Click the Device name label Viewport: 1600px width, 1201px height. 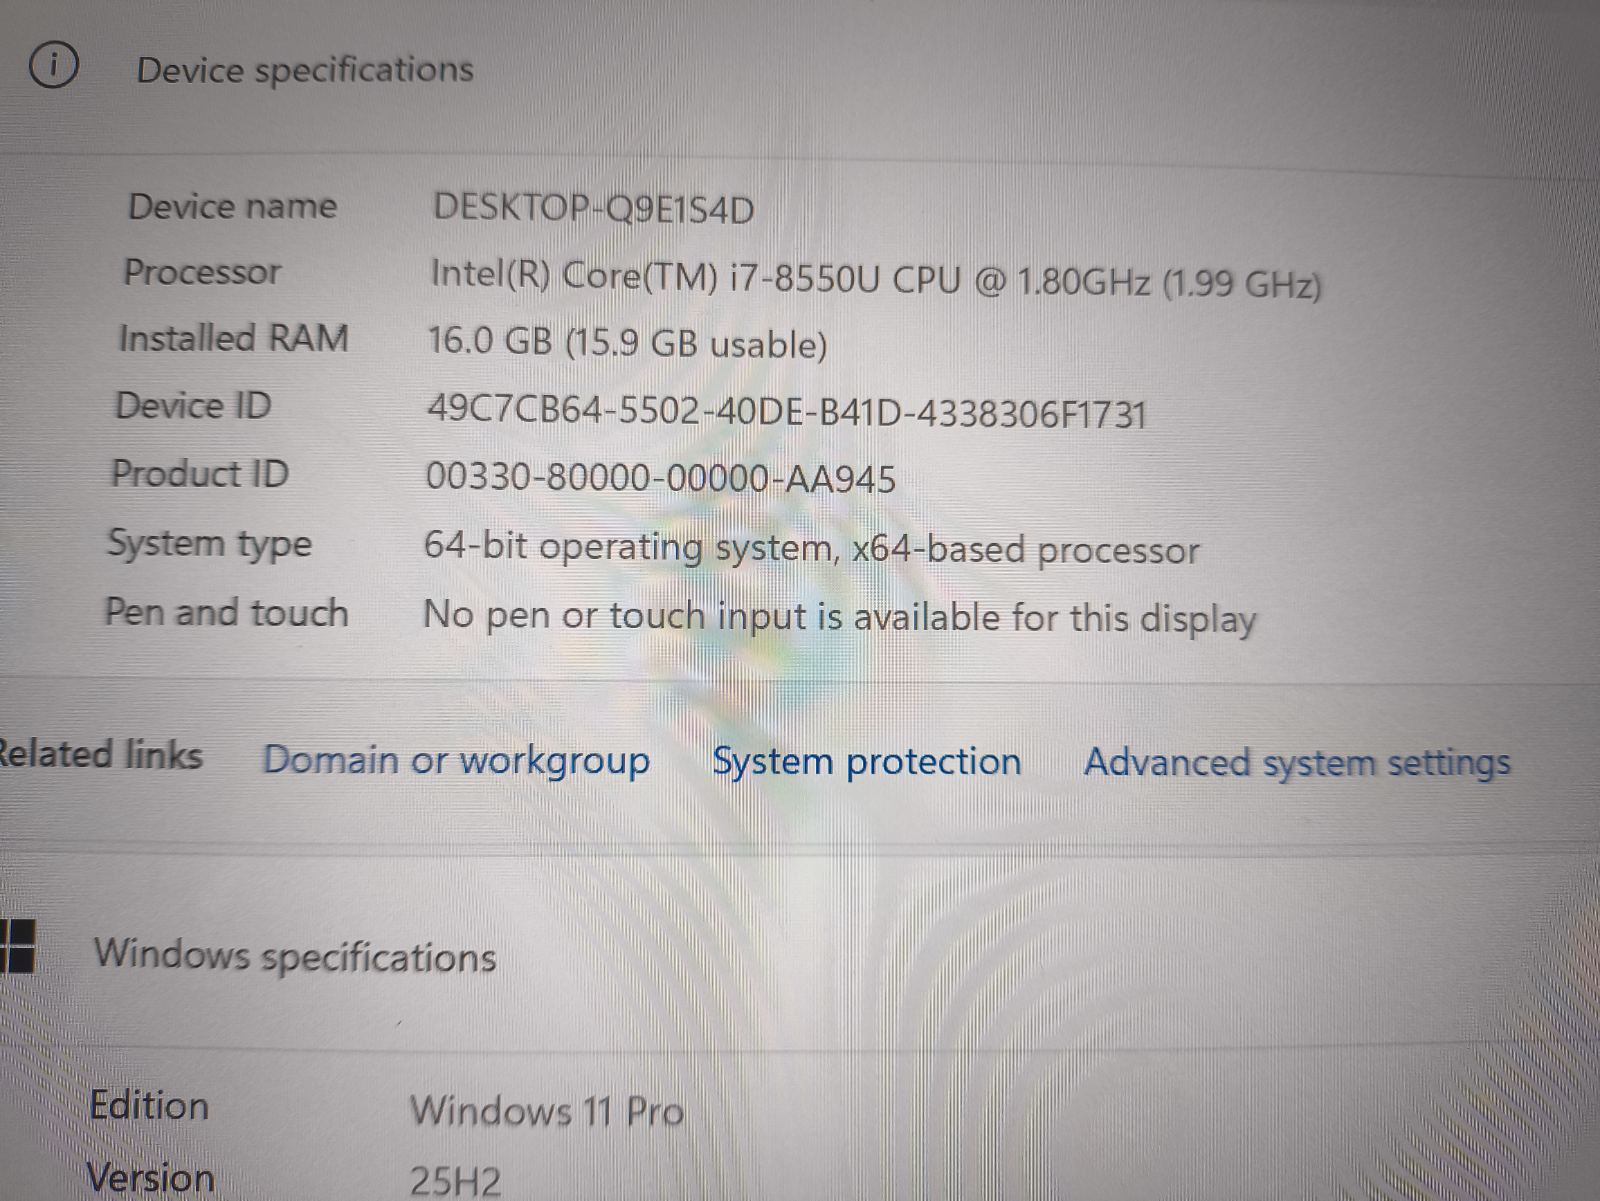(232, 206)
